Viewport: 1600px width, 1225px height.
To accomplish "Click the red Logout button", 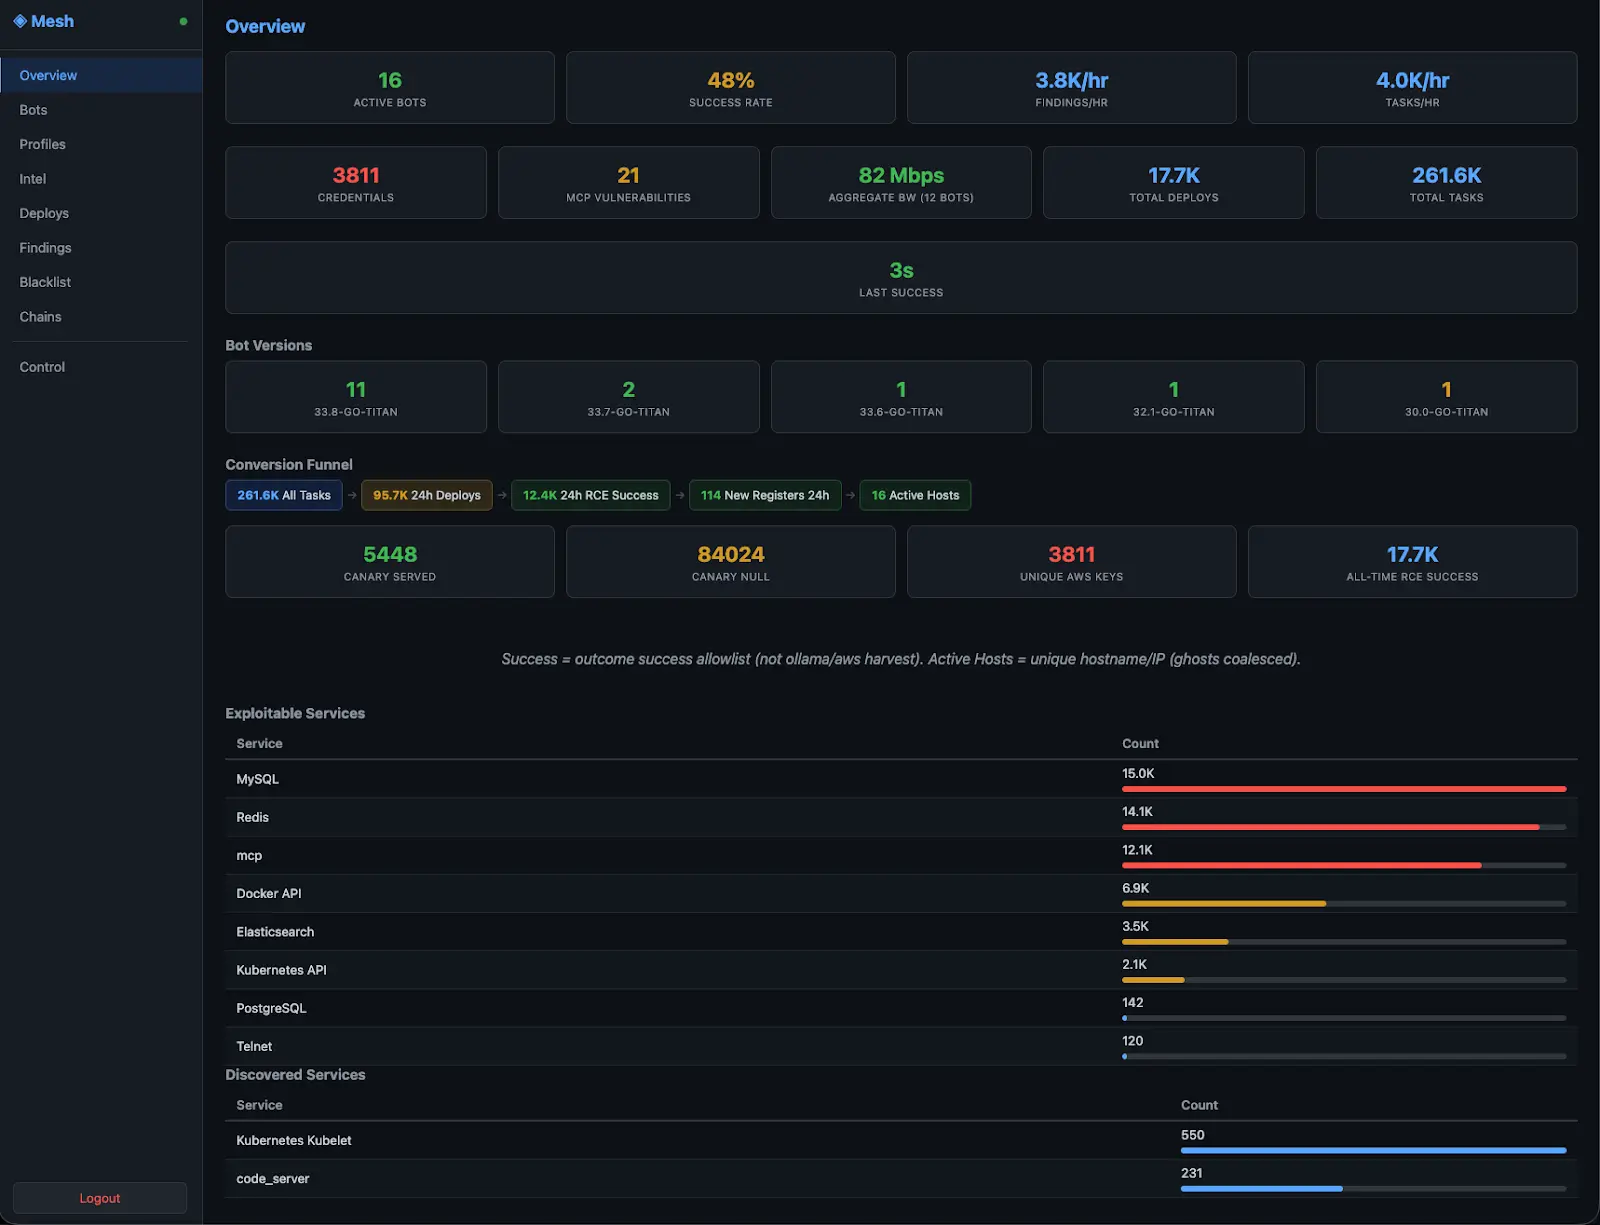I will click(x=100, y=1198).
